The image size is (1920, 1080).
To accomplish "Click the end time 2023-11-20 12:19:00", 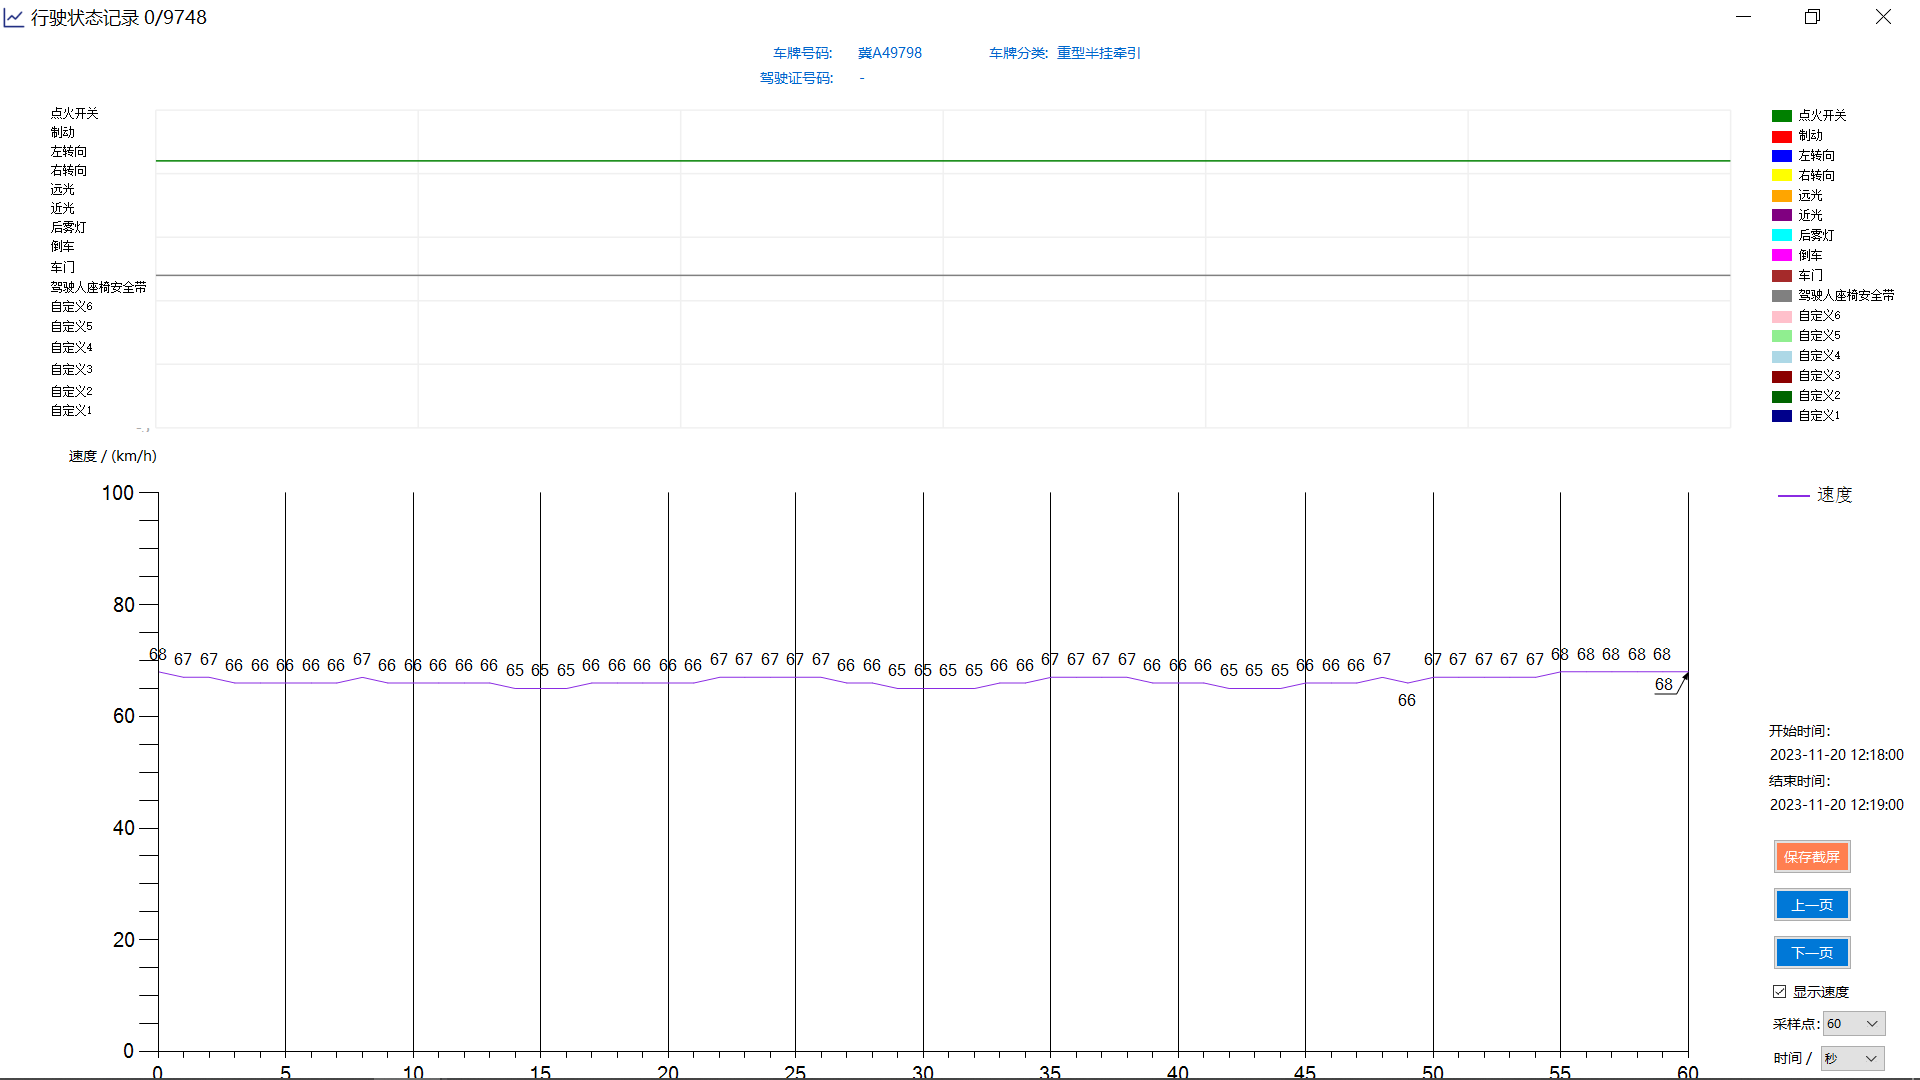I will pyautogui.click(x=1836, y=805).
